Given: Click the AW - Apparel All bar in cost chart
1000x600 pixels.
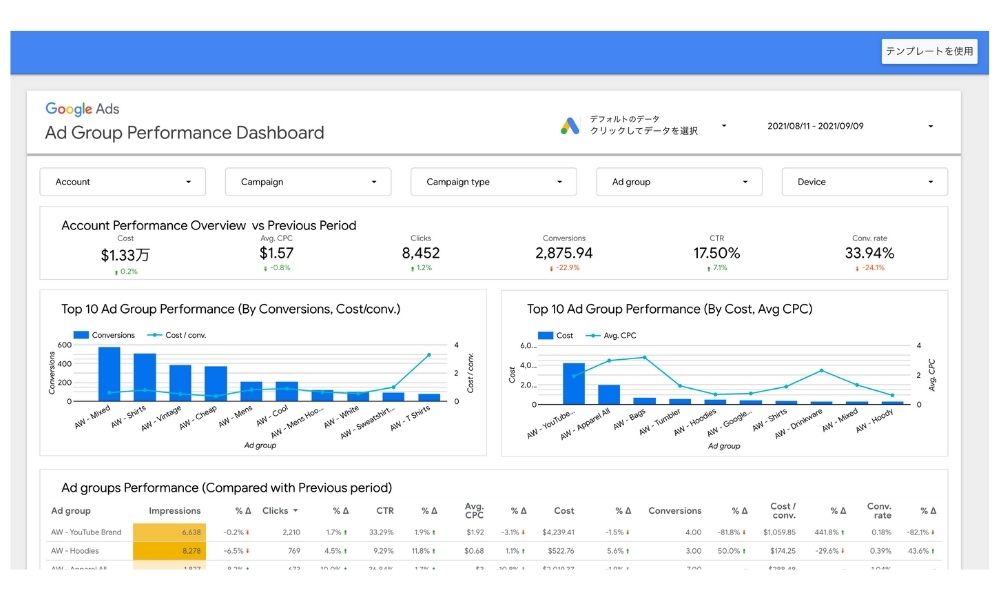Looking at the screenshot, I should pos(609,395).
